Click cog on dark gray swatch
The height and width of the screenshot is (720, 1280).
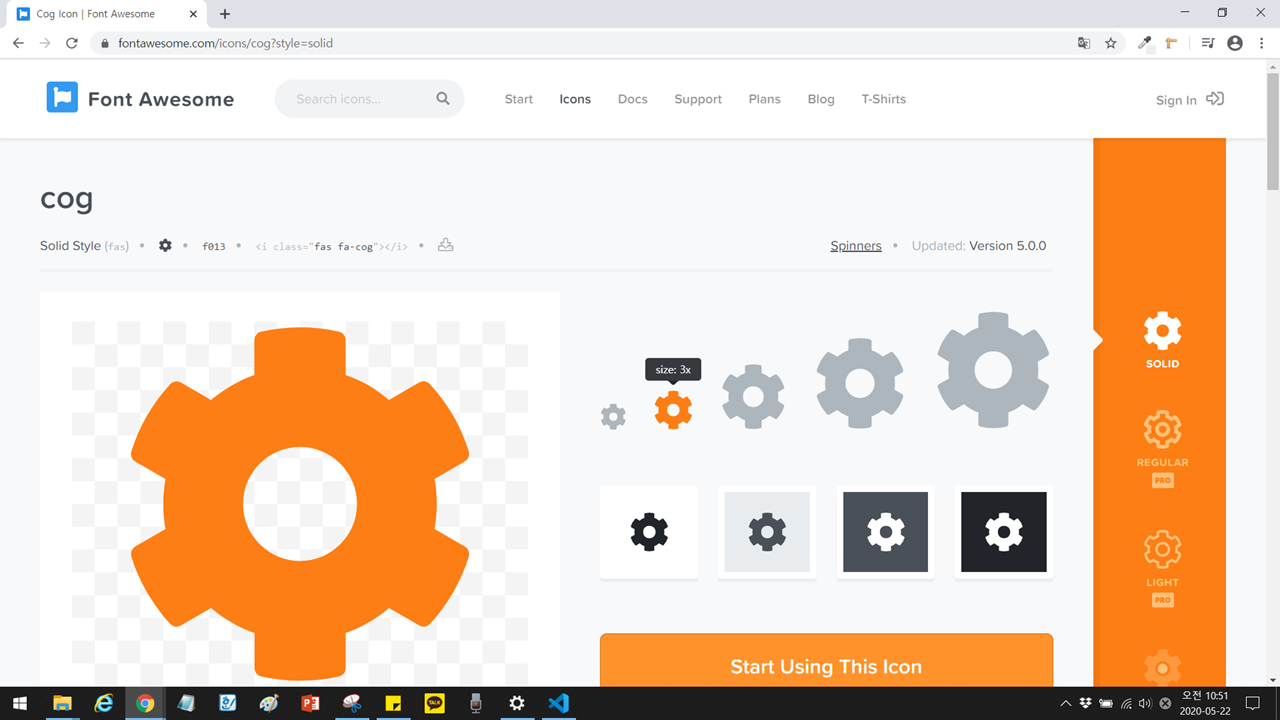pyautogui.click(x=885, y=532)
